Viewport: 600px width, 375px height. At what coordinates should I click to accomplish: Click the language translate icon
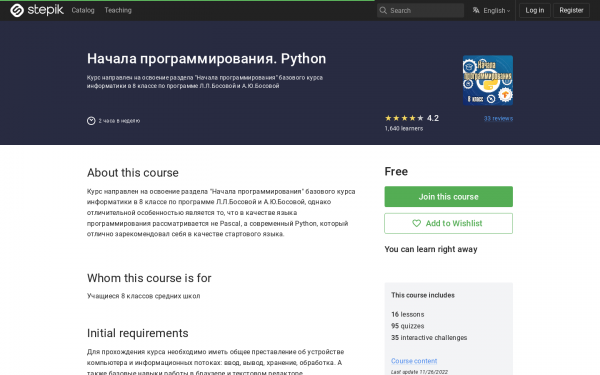click(476, 10)
